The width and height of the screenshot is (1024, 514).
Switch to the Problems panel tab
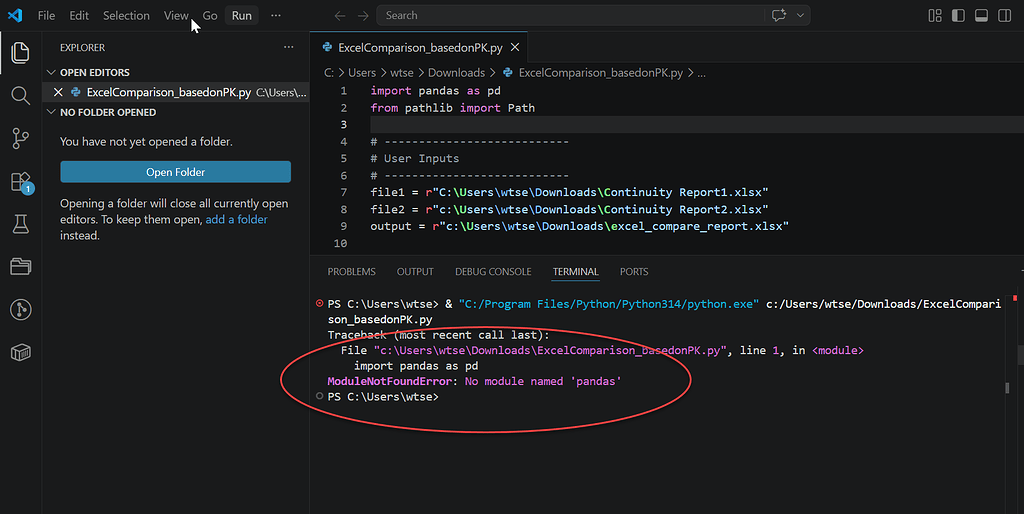tap(351, 272)
